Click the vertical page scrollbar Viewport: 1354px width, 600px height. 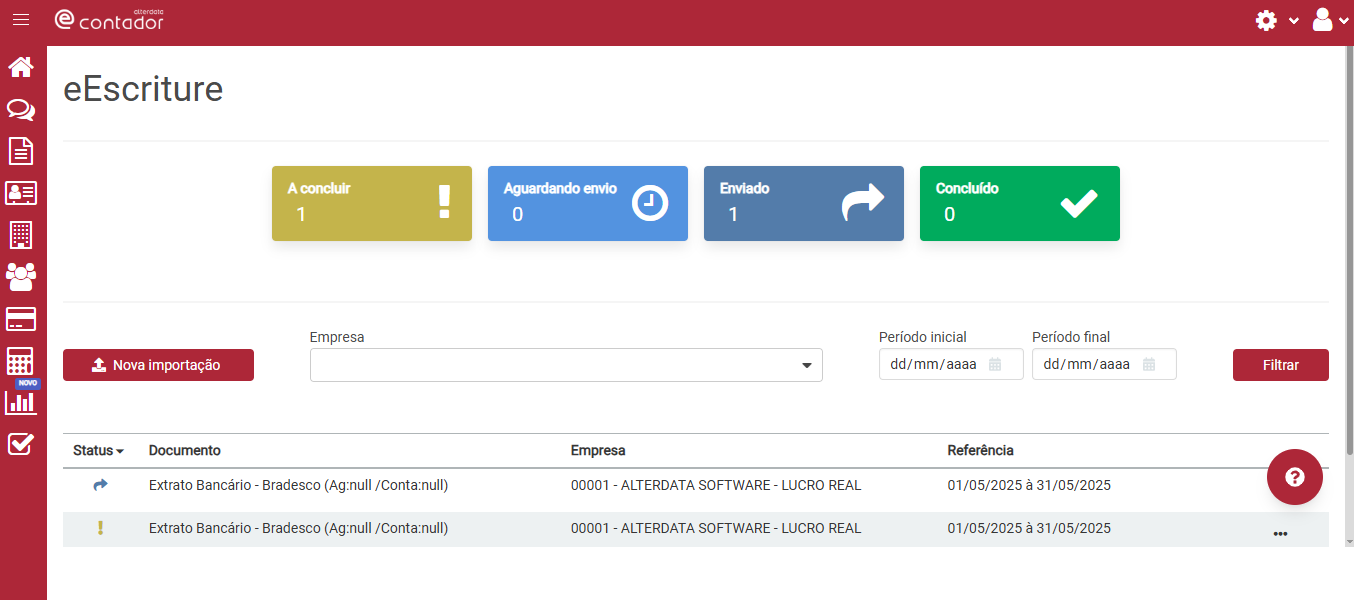(x=1350, y=250)
